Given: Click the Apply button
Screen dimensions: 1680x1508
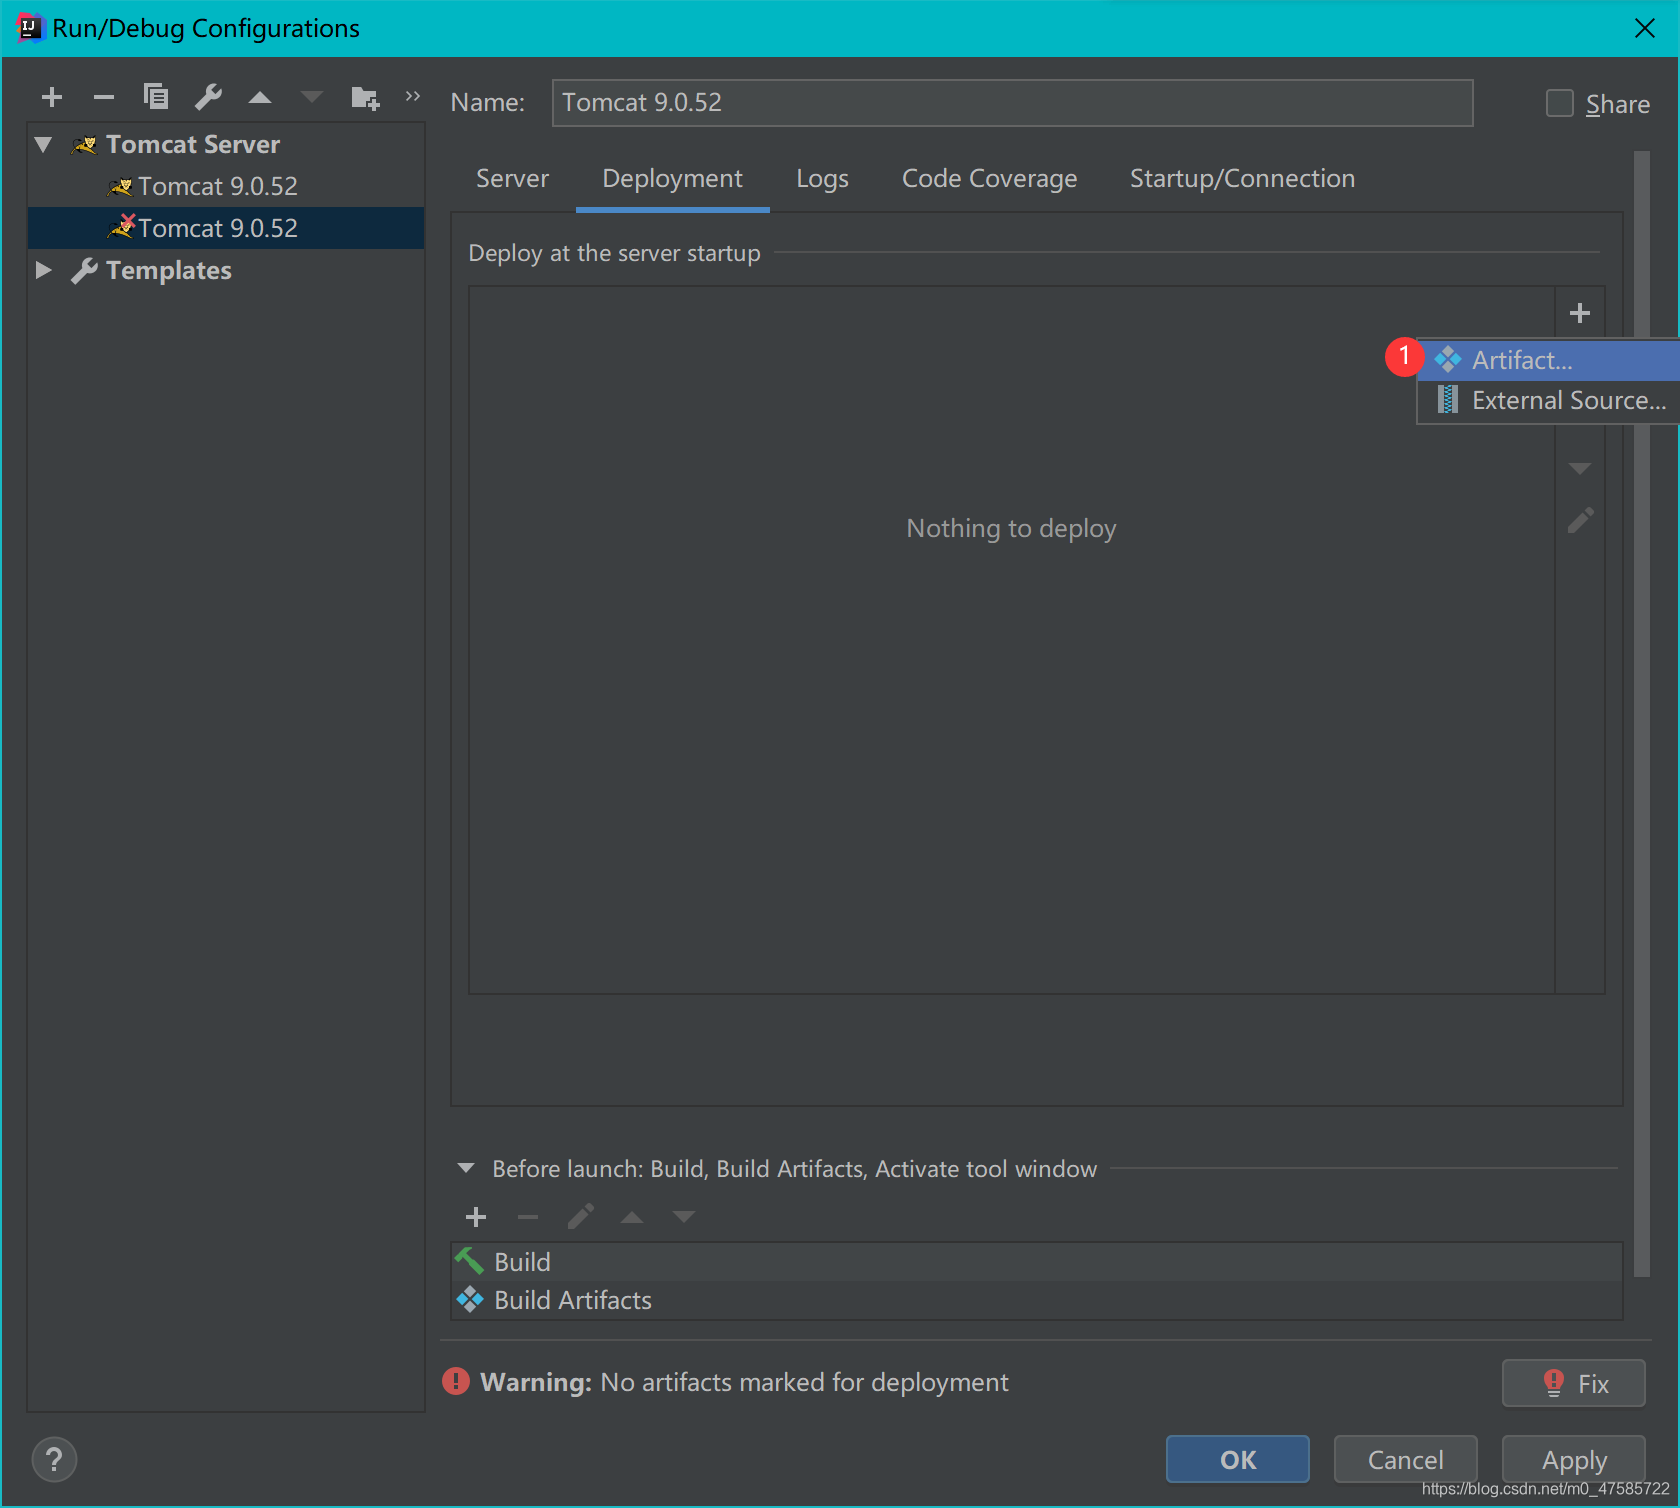Looking at the screenshot, I should click(1573, 1459).
